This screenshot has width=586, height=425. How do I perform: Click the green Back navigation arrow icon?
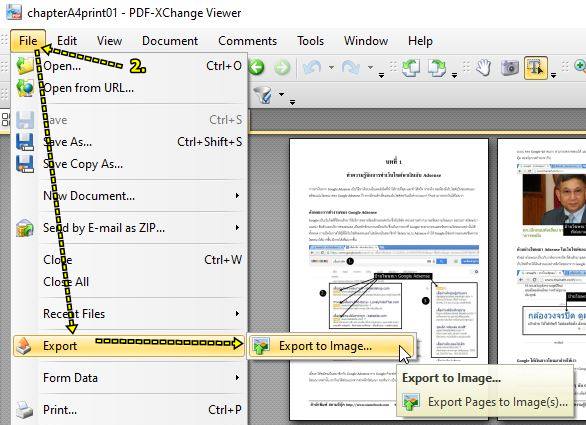[257, 67]
